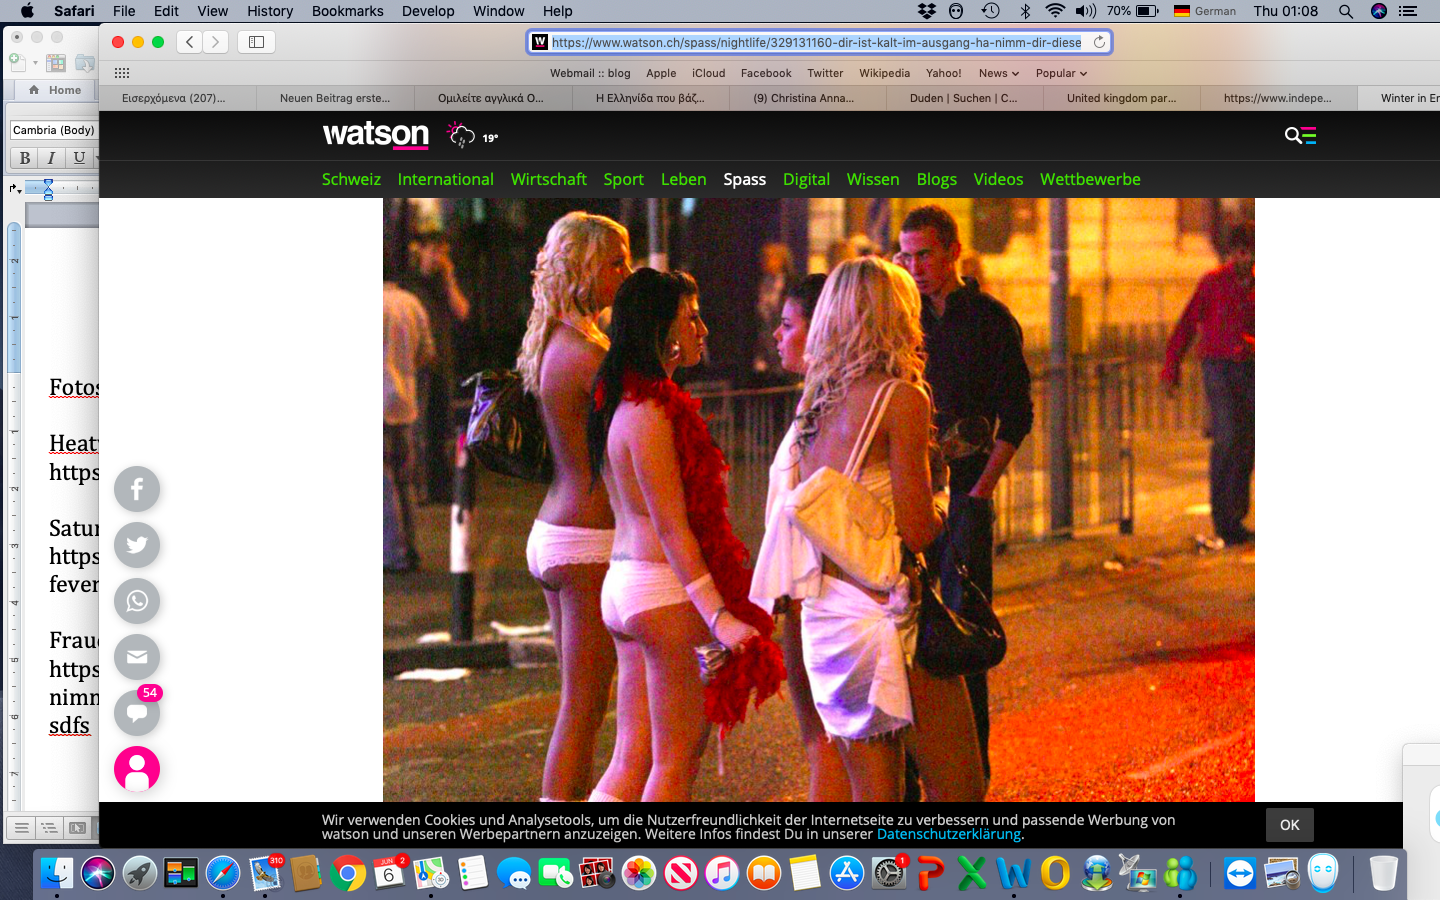Screen dimensions: 1440x900
Task: Share article via Facebook round button
Action: (137, 489)
